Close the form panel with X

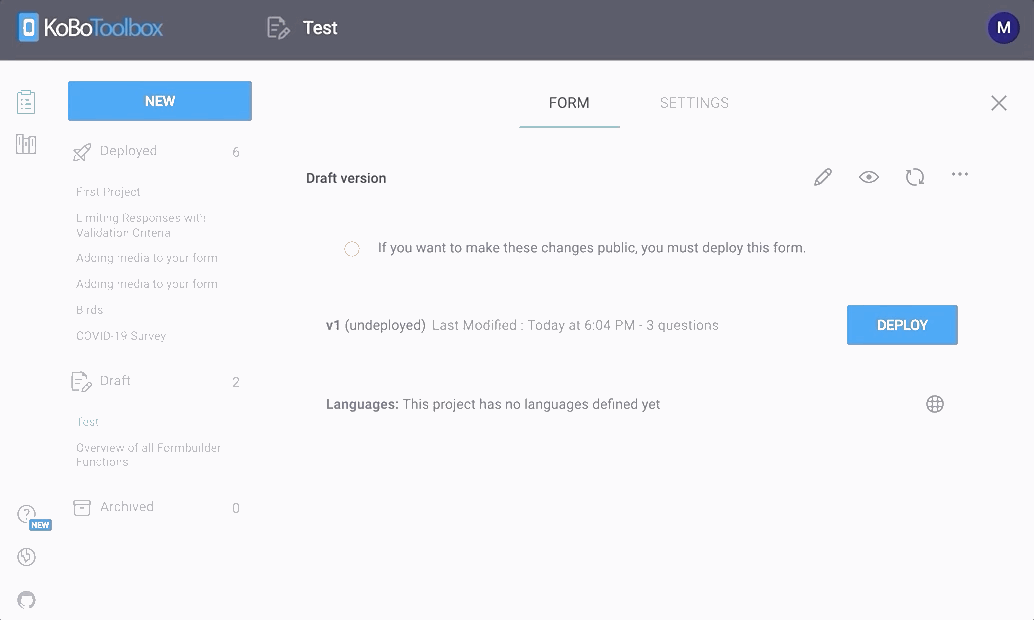[998, 103]
